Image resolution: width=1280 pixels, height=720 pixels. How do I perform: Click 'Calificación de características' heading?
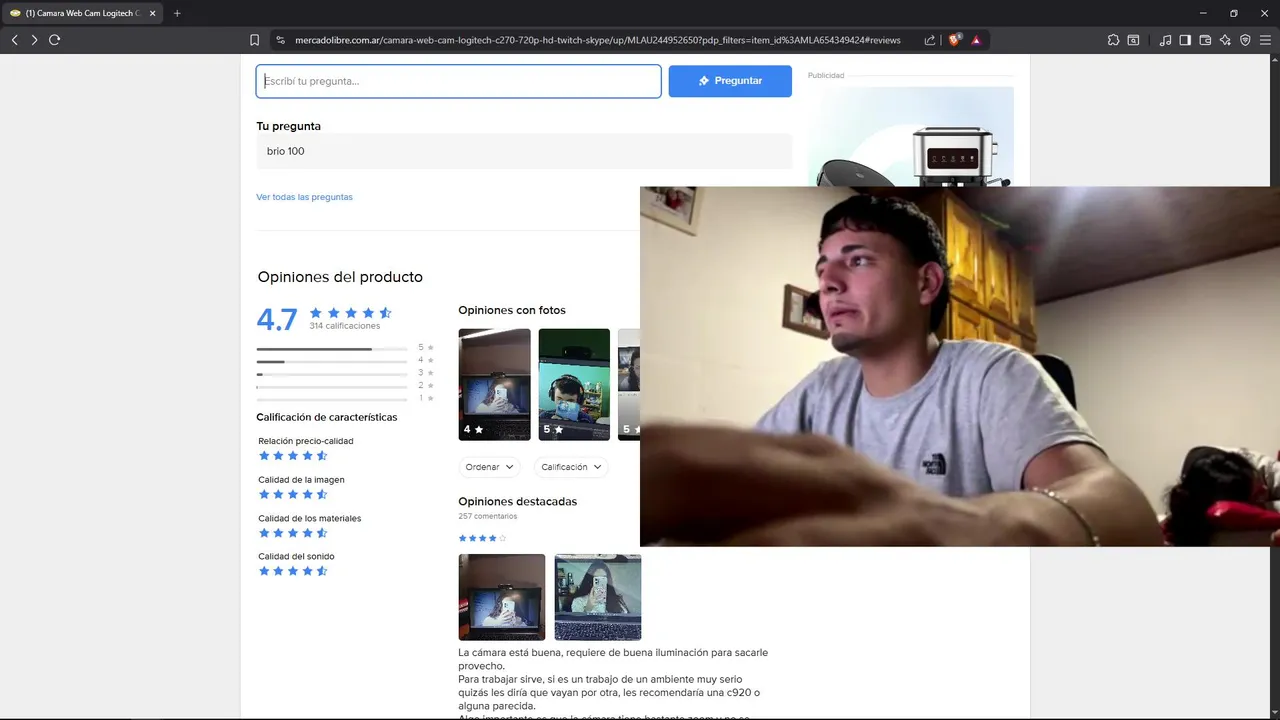(x=326, y=417)
